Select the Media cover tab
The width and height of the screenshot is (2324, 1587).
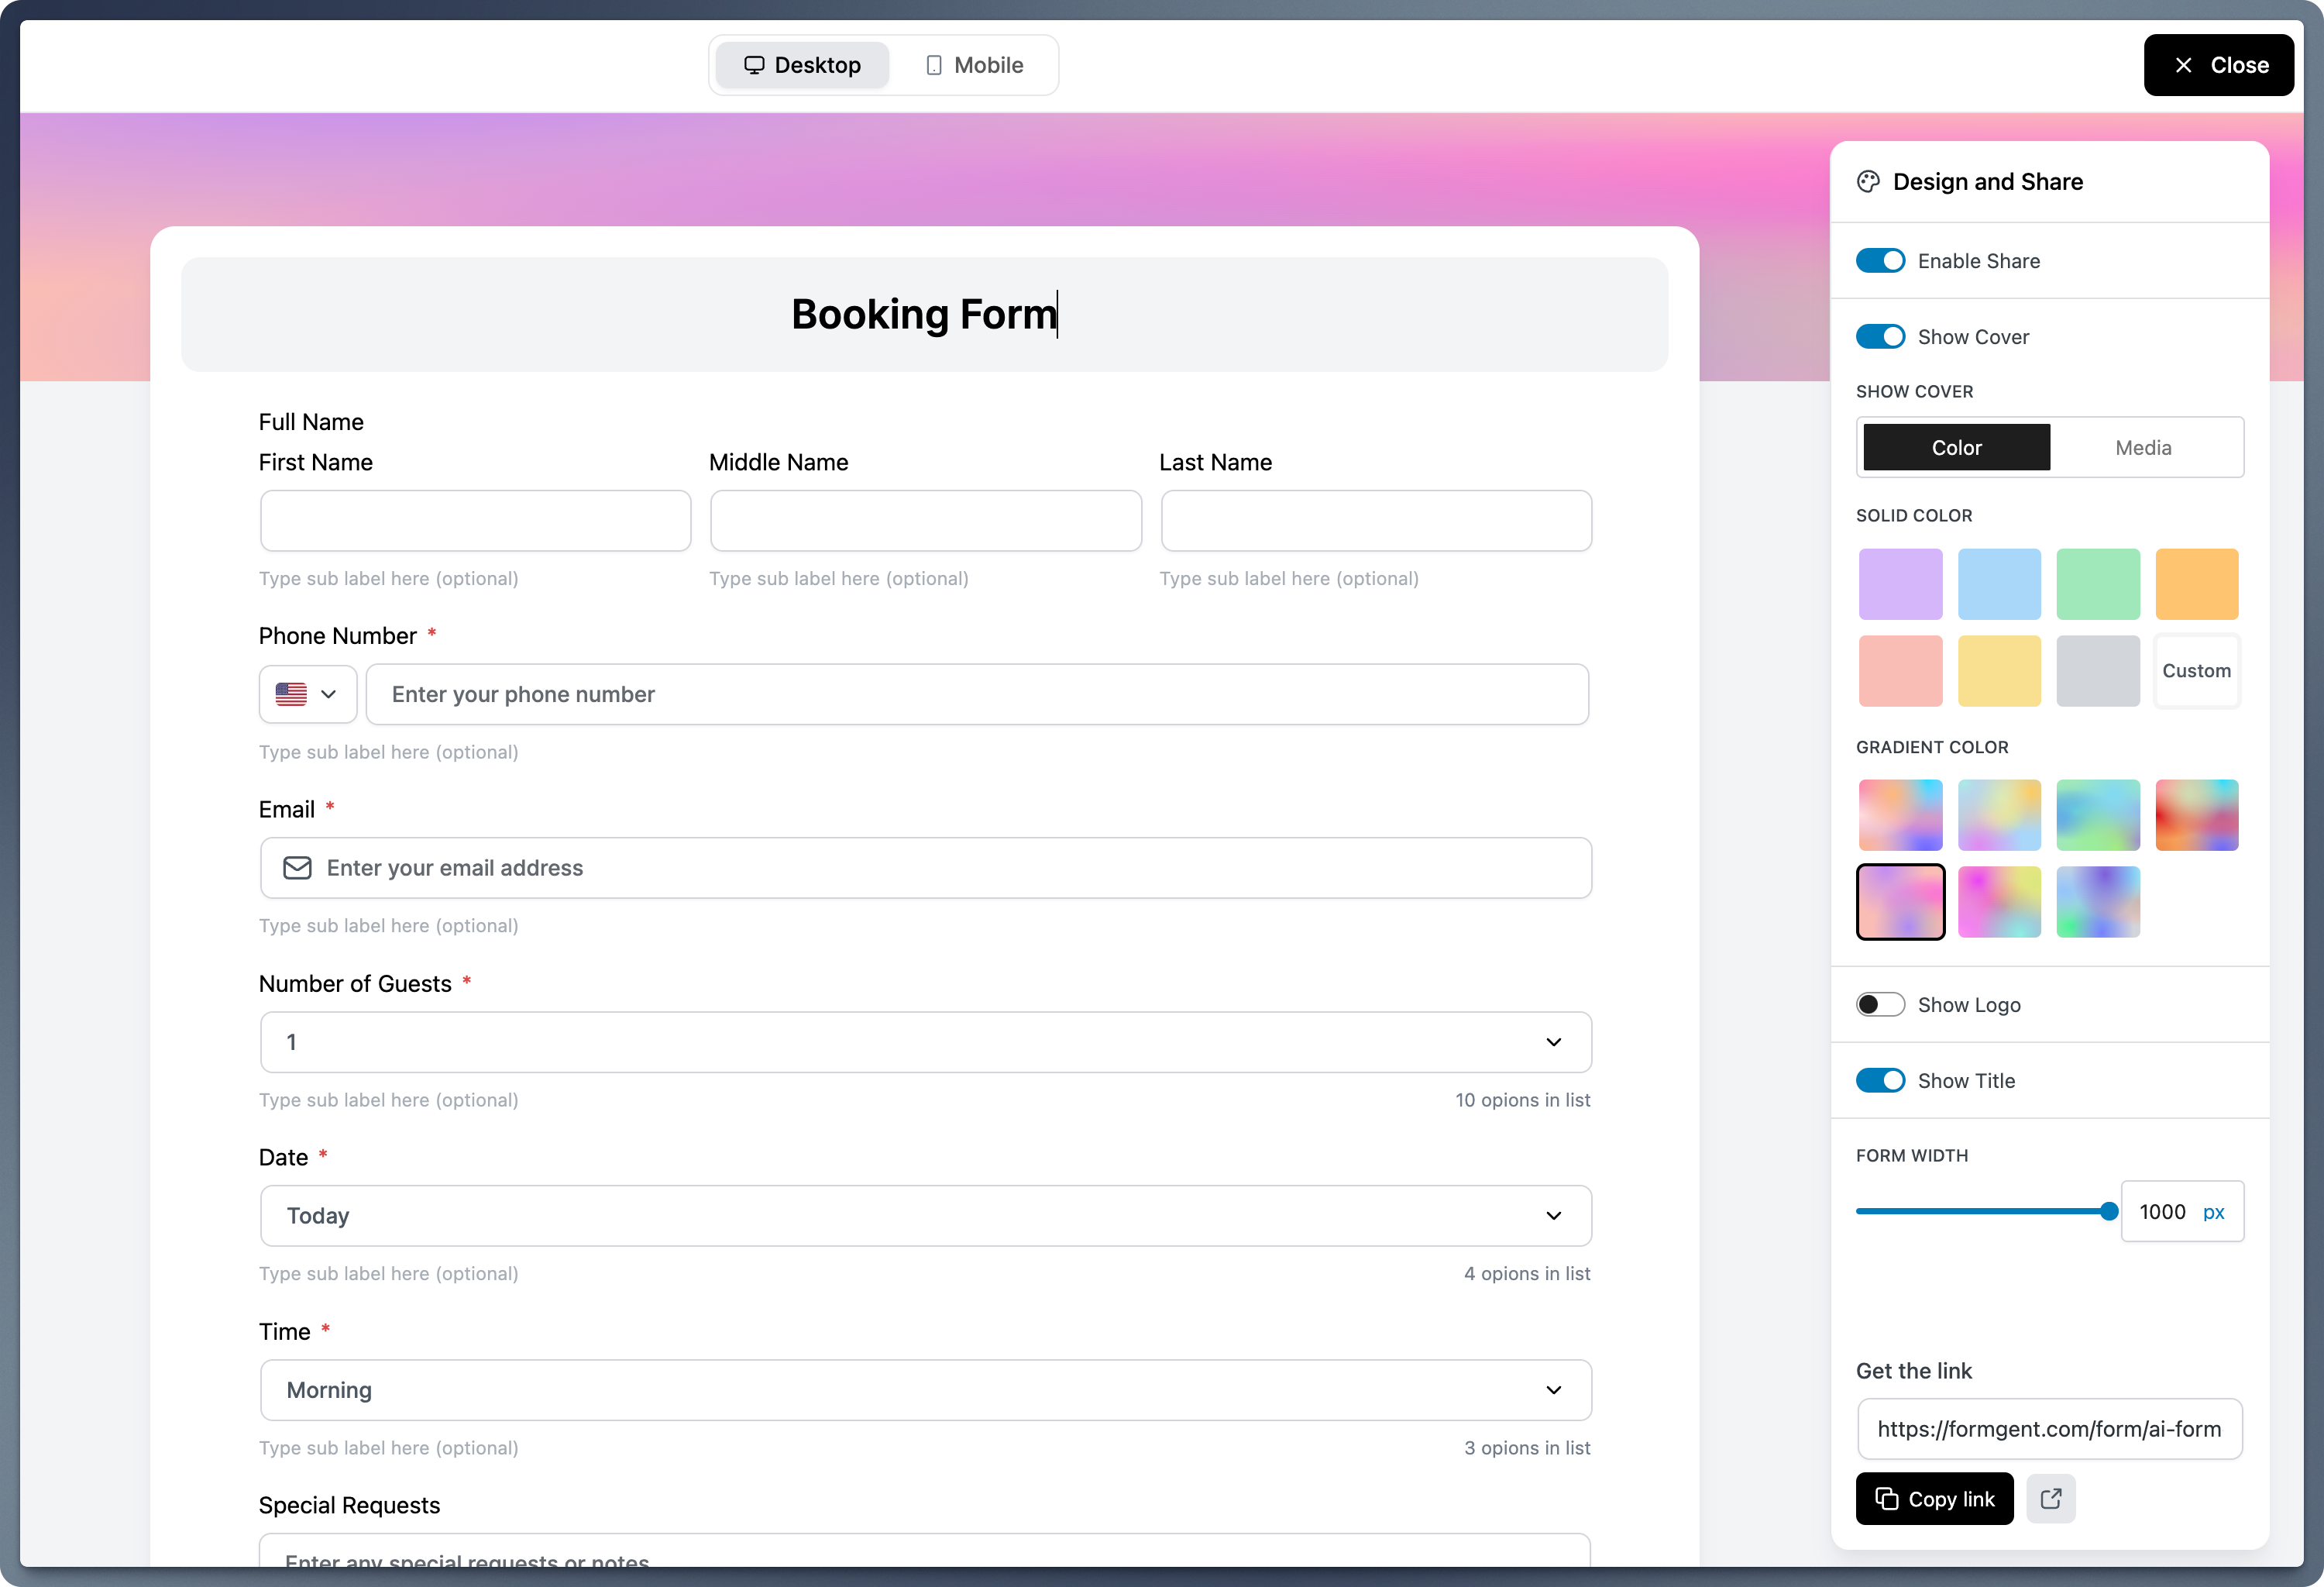click(2143, 447)
